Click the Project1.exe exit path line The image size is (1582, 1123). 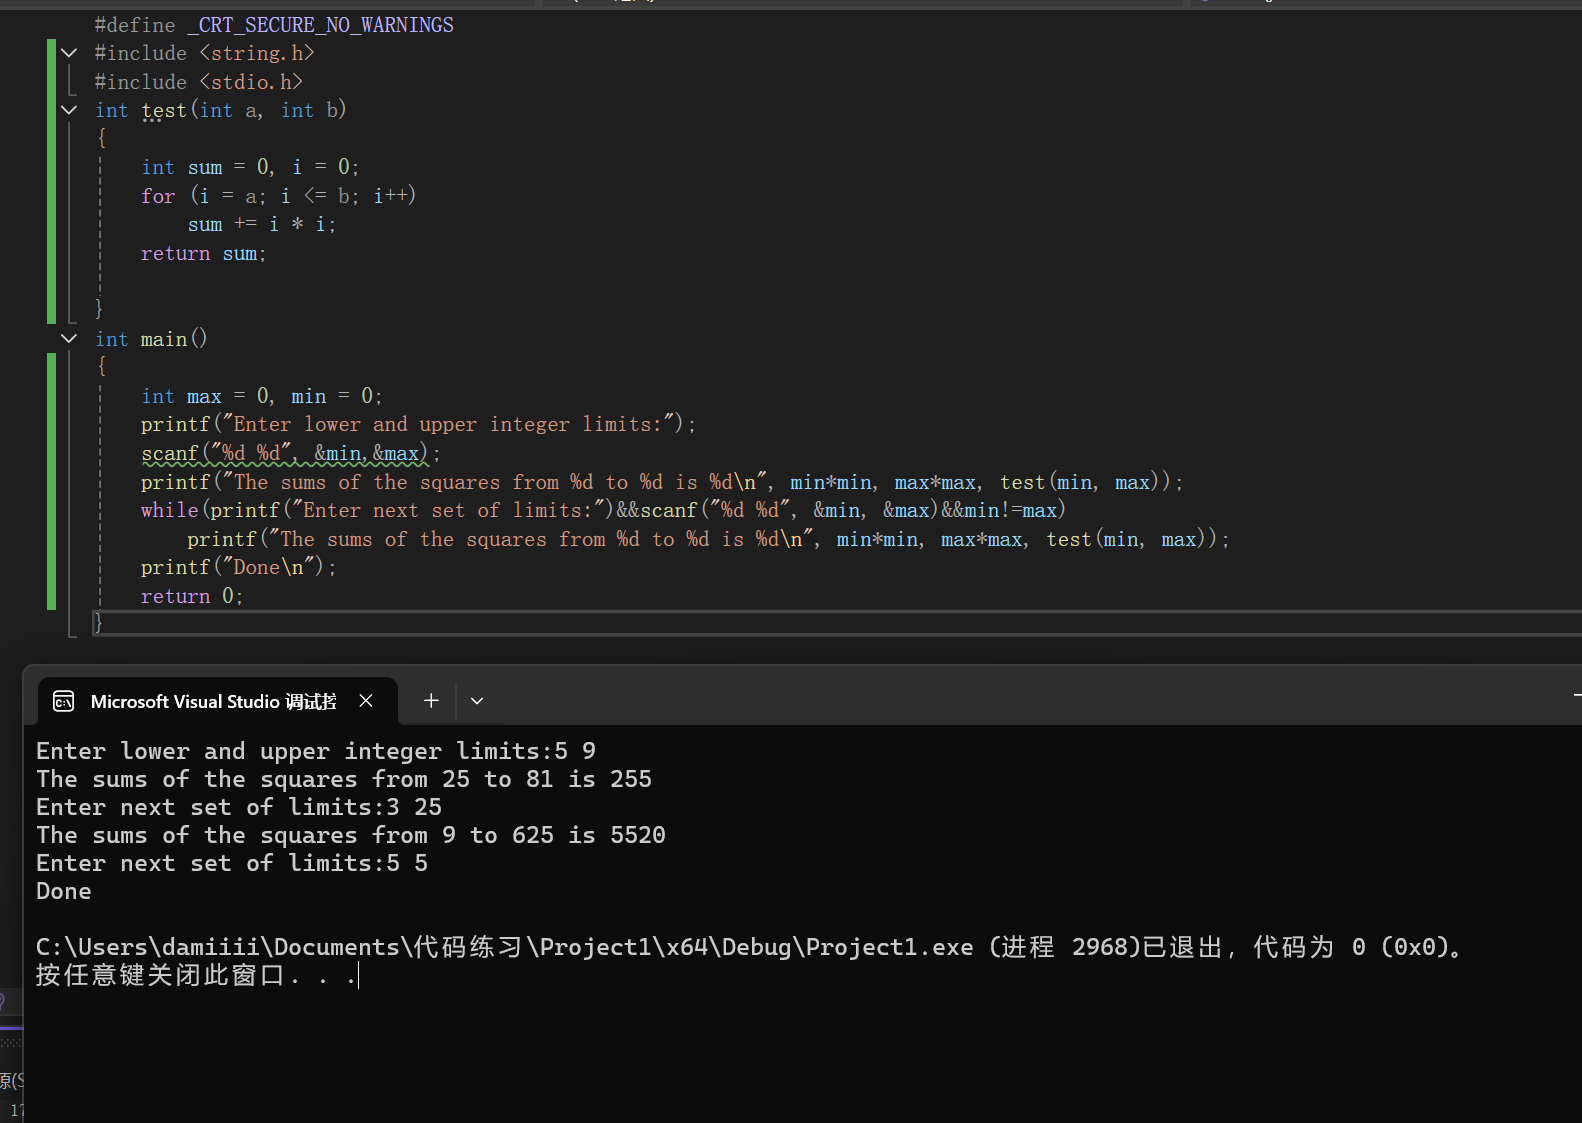(x=752, y=947)
